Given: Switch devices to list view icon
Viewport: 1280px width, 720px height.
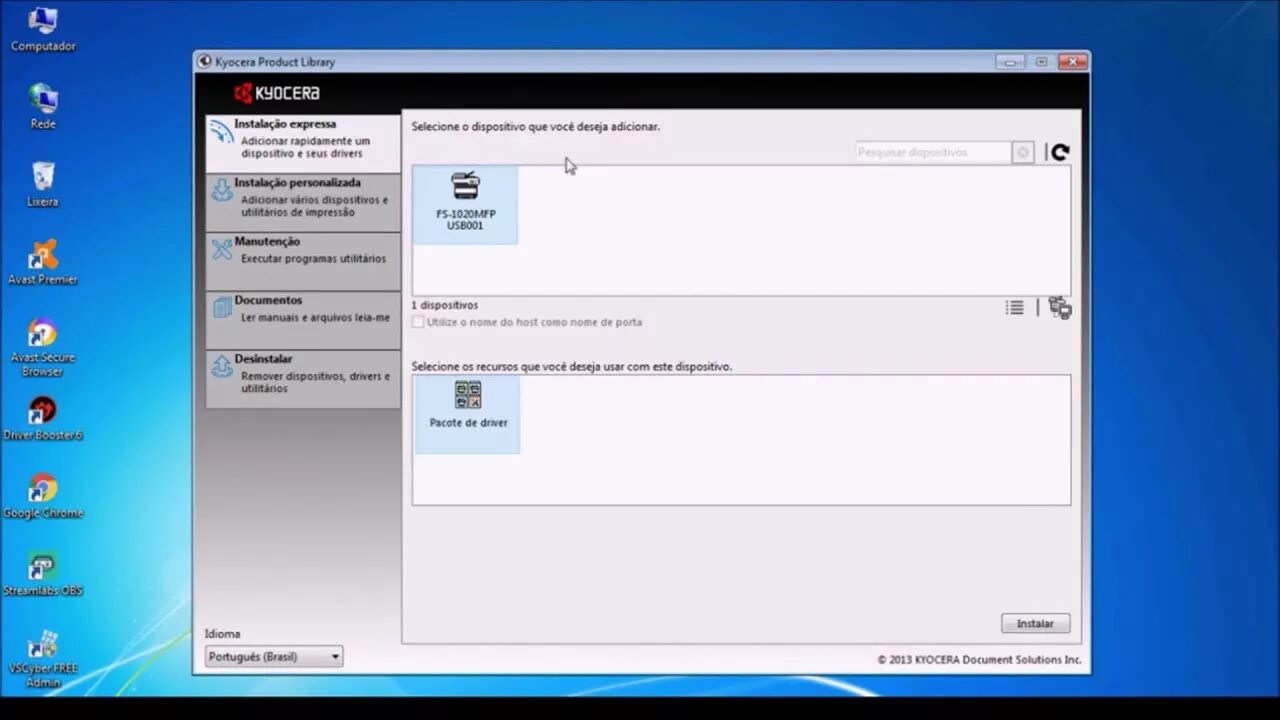Looking at the screenshot, I should pos(1015,308).
